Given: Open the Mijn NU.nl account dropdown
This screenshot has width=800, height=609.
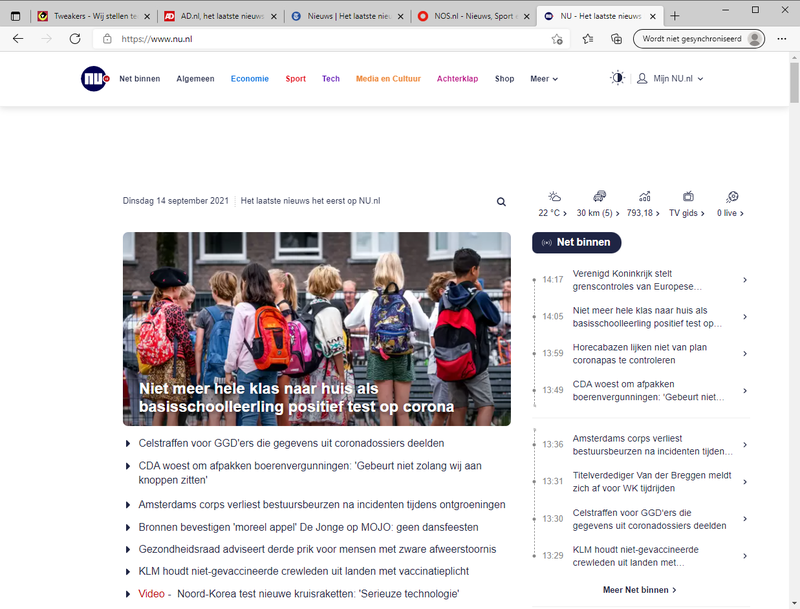Looking at the screenshot, I should pos(670,79).
